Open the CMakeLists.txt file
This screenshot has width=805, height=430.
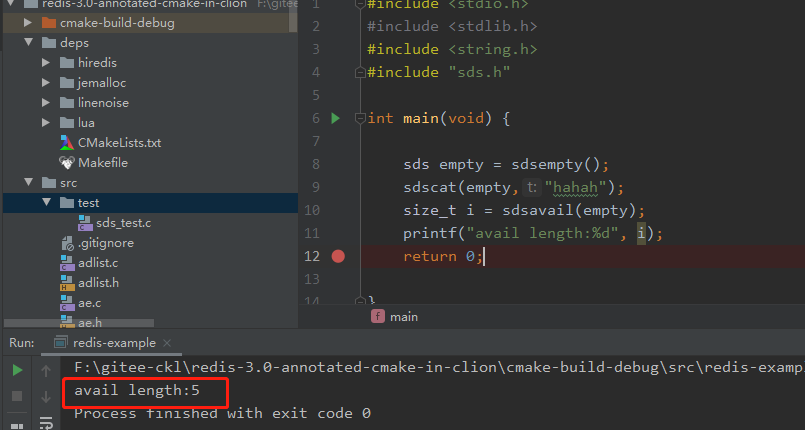click(118, 142)
